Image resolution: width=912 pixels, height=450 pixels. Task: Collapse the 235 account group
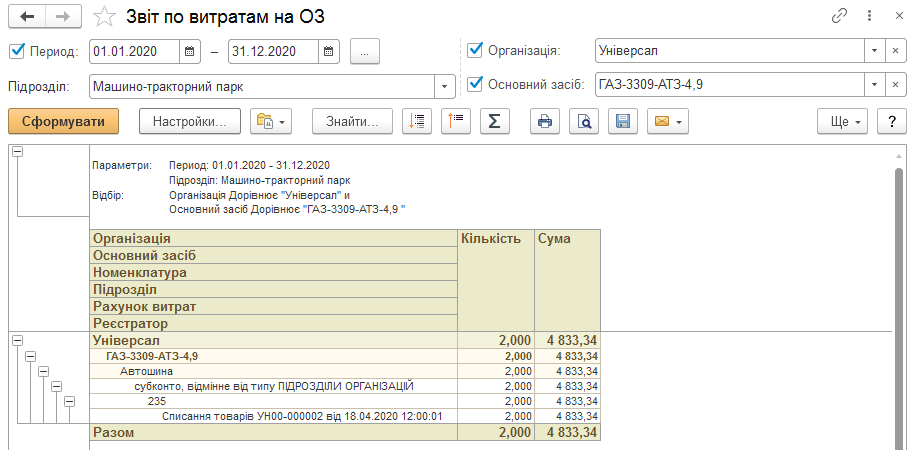69,401
